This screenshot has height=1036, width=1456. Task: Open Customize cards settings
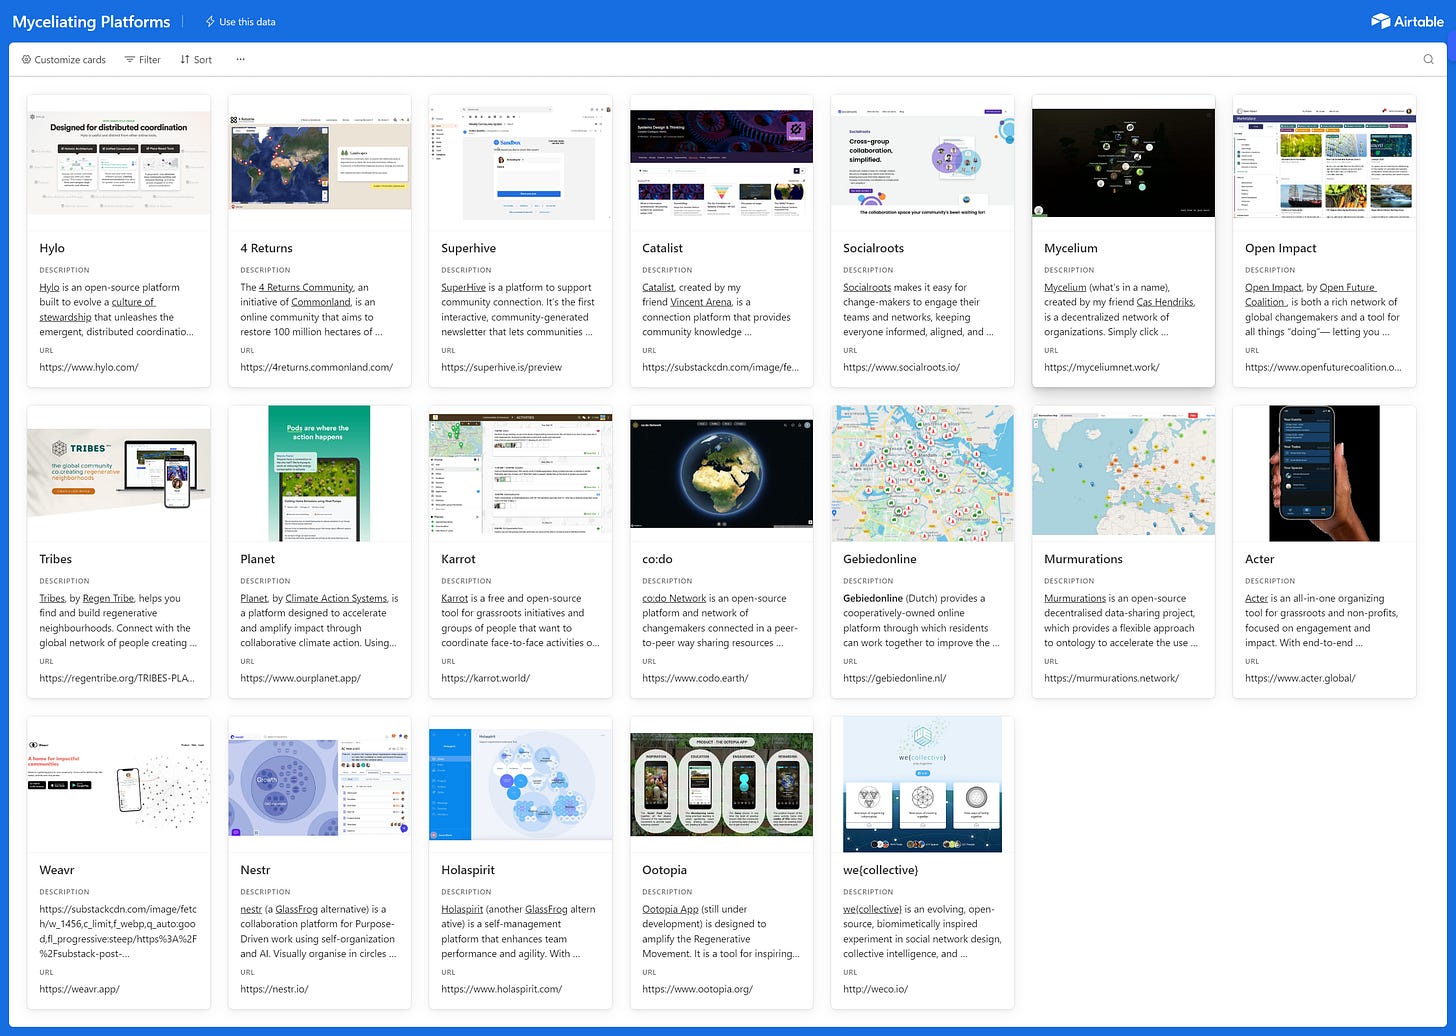64,59
